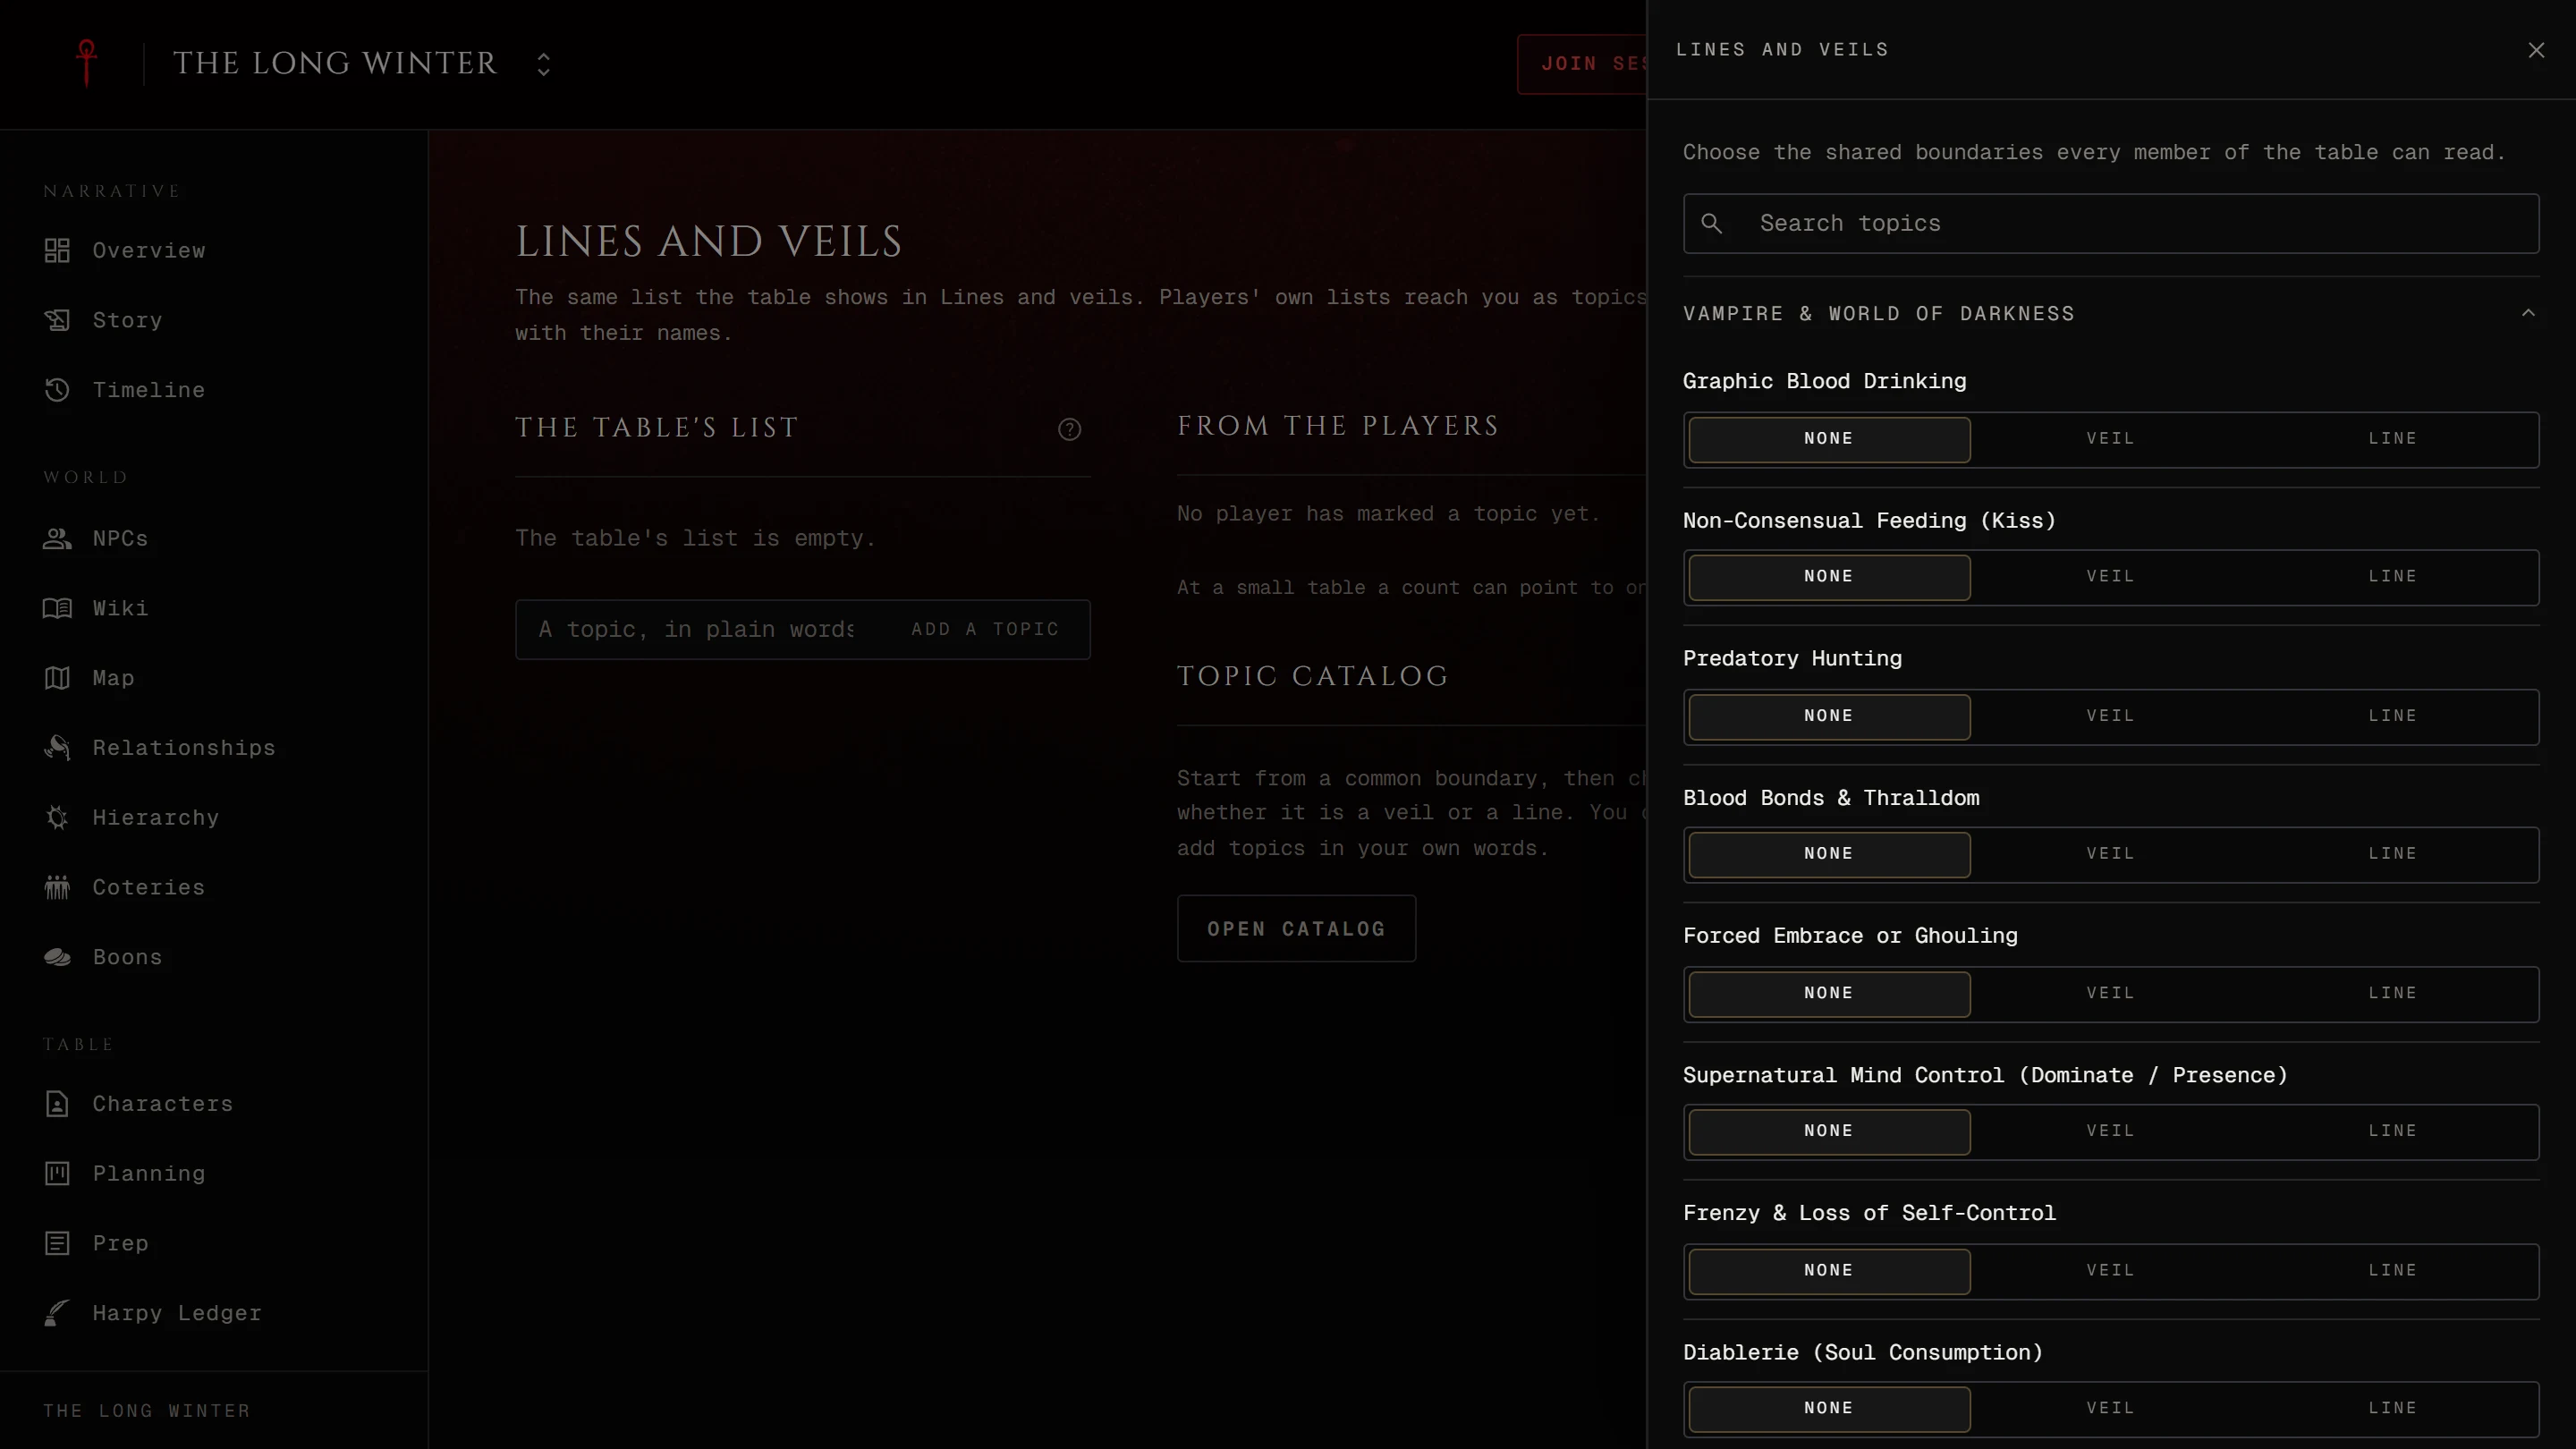Set Diablerie (Soul Consumption) to Line

(2392, 1408)
